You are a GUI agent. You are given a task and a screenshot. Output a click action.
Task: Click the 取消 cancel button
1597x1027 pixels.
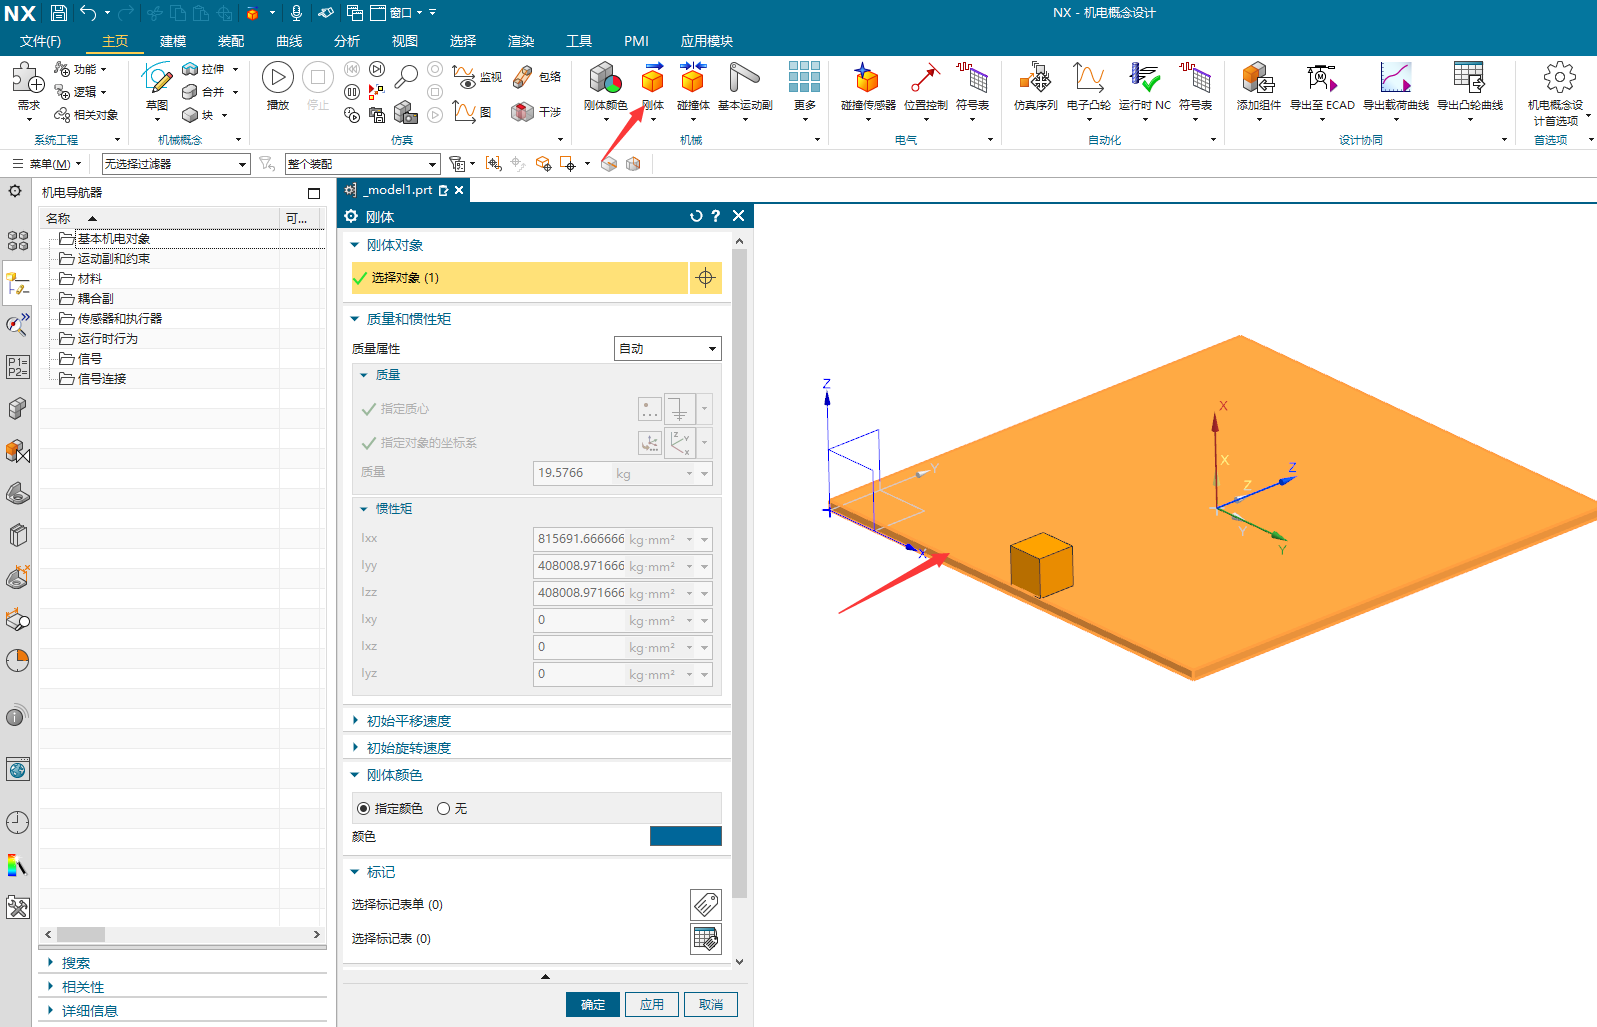[711, 1004]
